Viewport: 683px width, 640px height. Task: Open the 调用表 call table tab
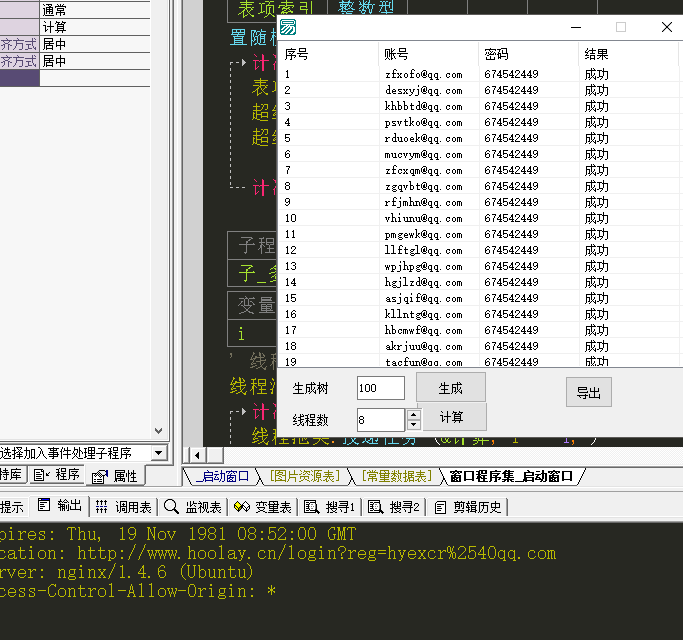click(x=124, y=506)
